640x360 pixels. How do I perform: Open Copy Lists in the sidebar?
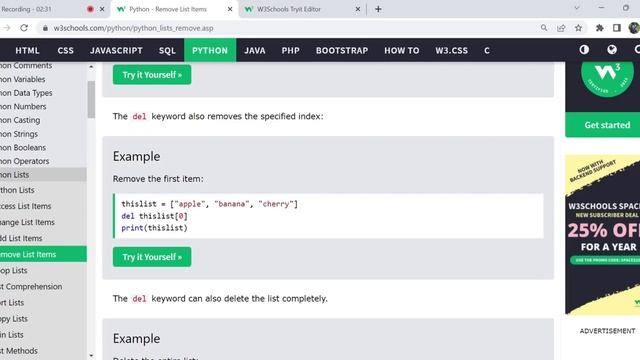tap(43, 318)
